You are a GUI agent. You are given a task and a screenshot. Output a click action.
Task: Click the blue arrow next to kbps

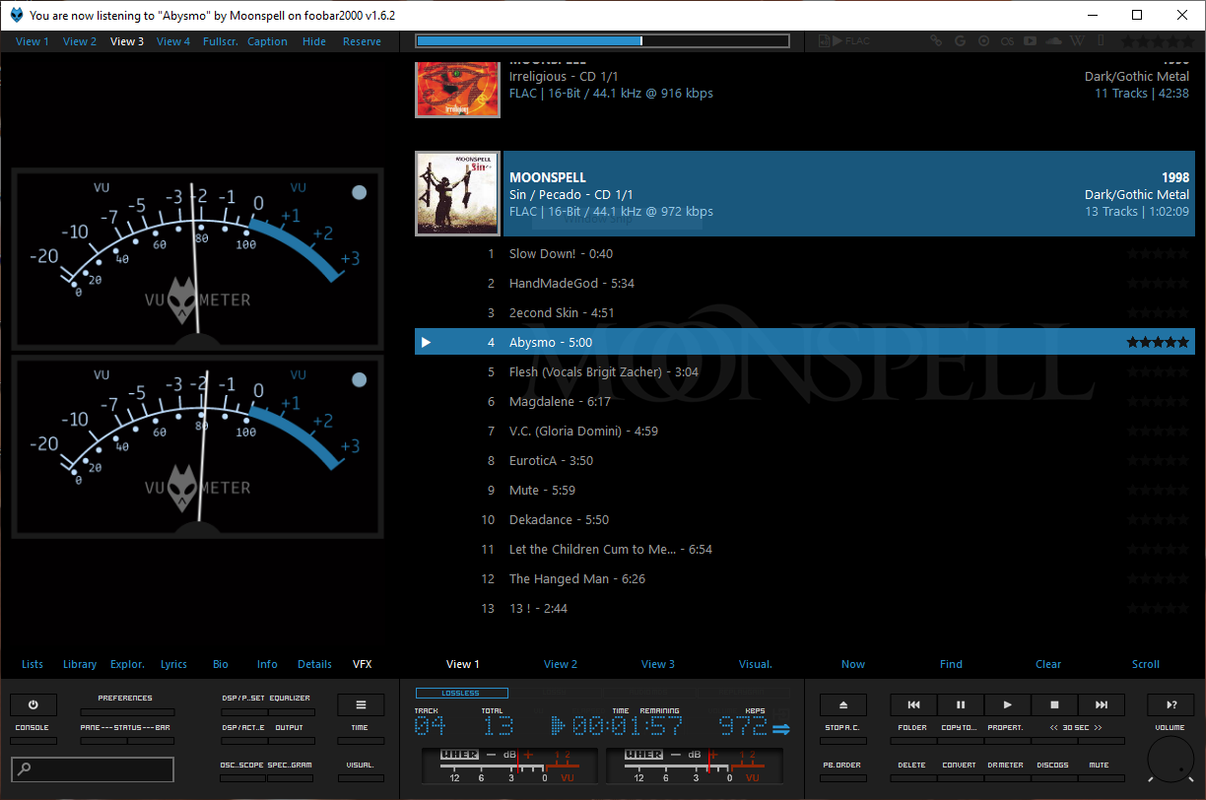[x=781, y=729]
